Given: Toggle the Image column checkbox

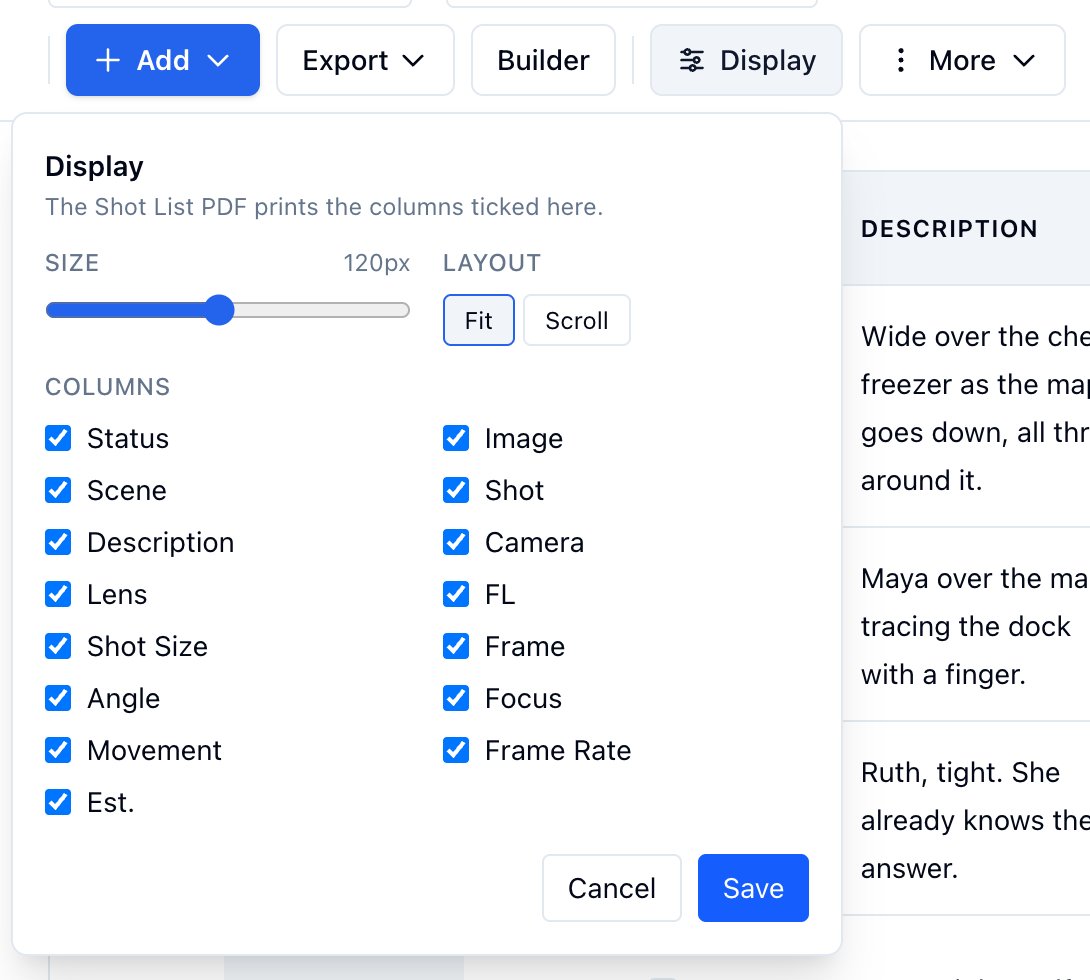Looking at the screenshot, I should click(x=456, y=439).
